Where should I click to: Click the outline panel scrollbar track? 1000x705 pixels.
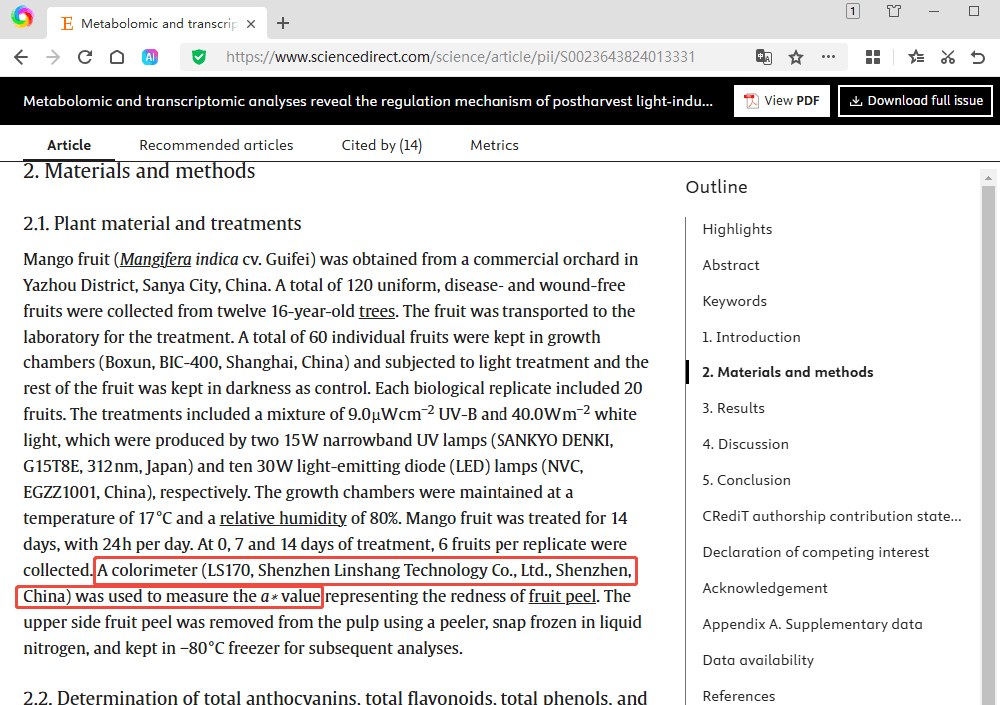[x=988, y=445]
